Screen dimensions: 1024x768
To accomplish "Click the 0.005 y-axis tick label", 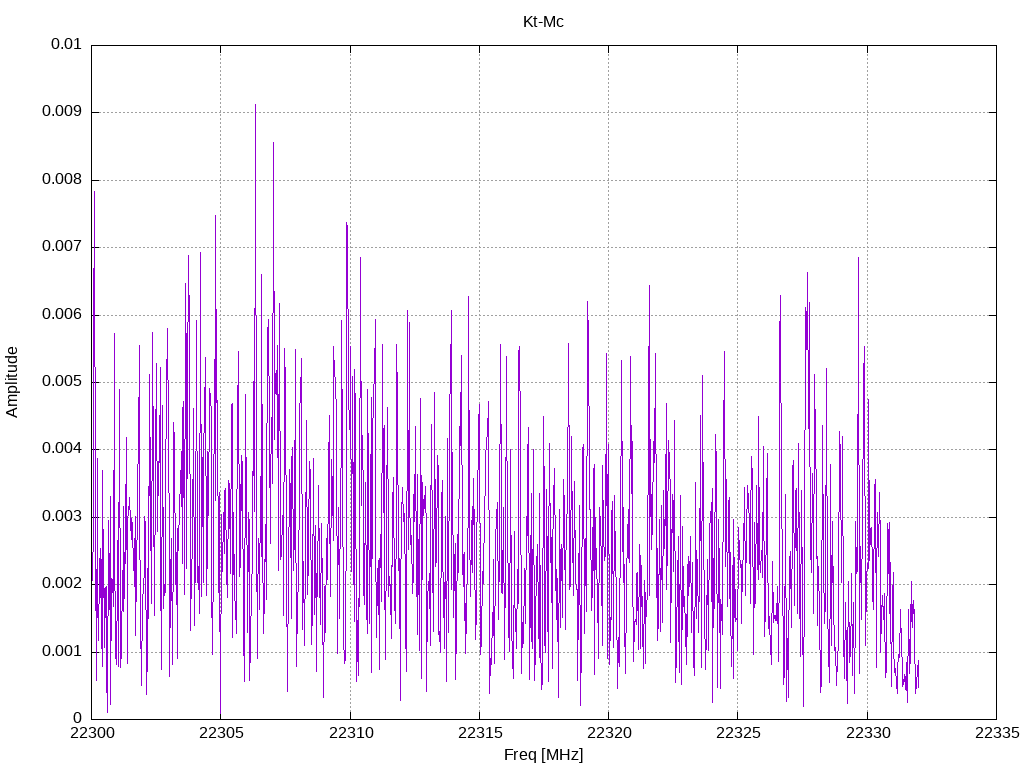I will [62, 381].
